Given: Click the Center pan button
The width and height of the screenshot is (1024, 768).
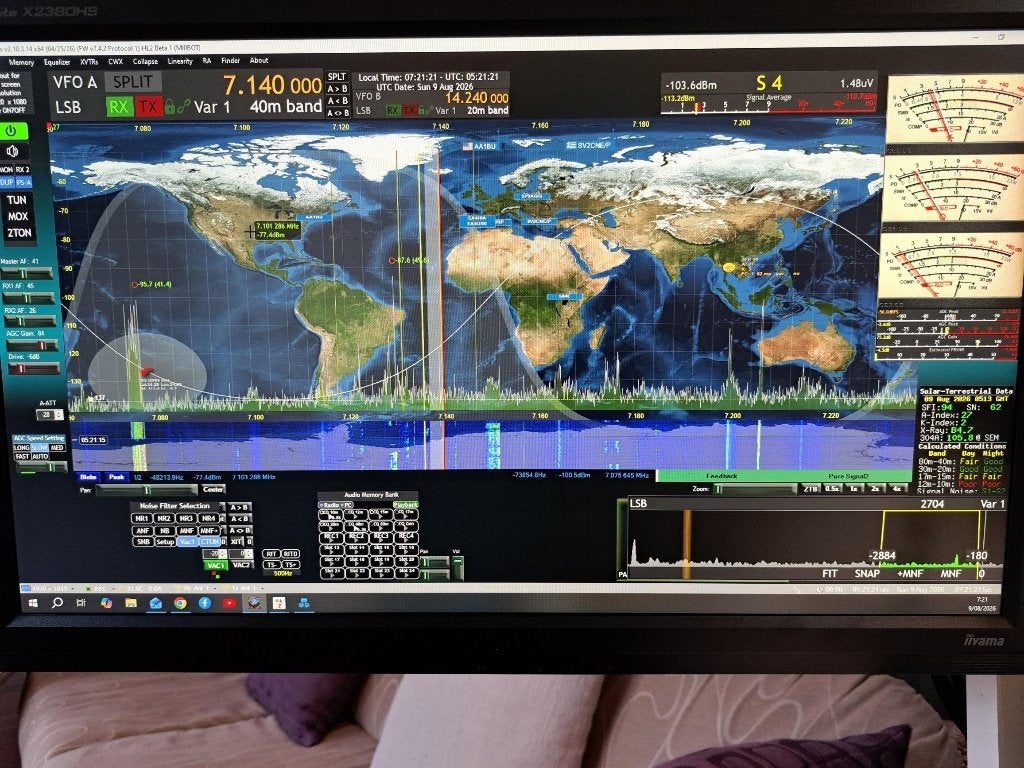Looking at the screenshot, I should tap(213, 488).
